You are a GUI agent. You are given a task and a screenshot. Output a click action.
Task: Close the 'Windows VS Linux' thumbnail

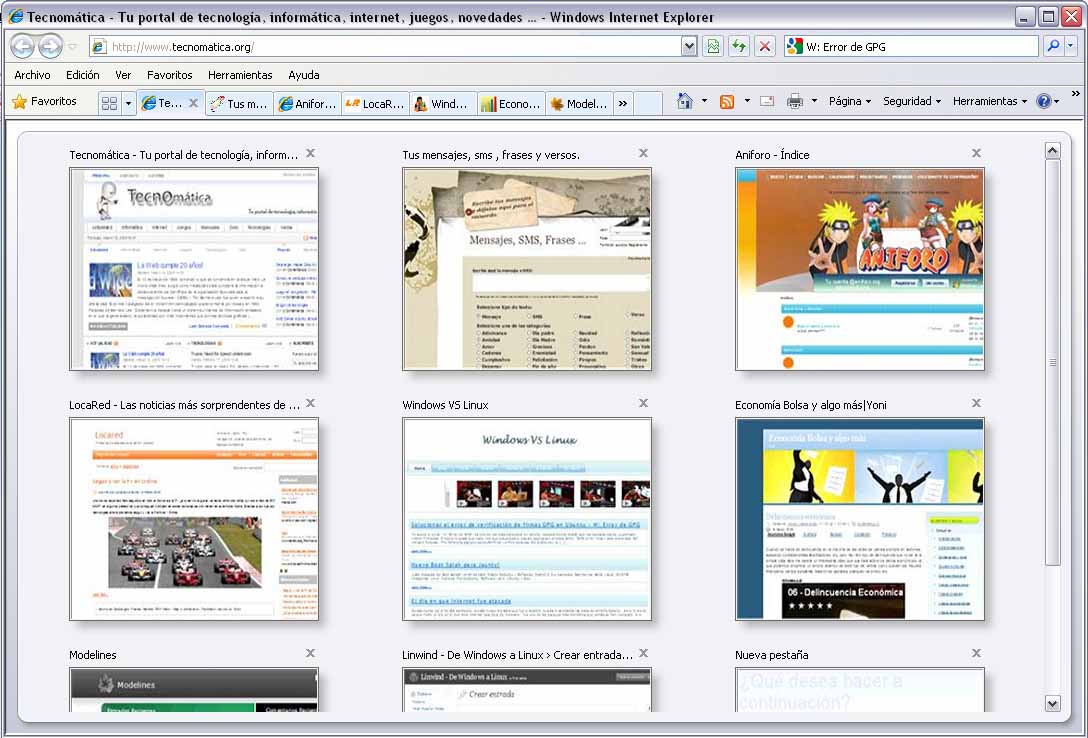point(643,403)
